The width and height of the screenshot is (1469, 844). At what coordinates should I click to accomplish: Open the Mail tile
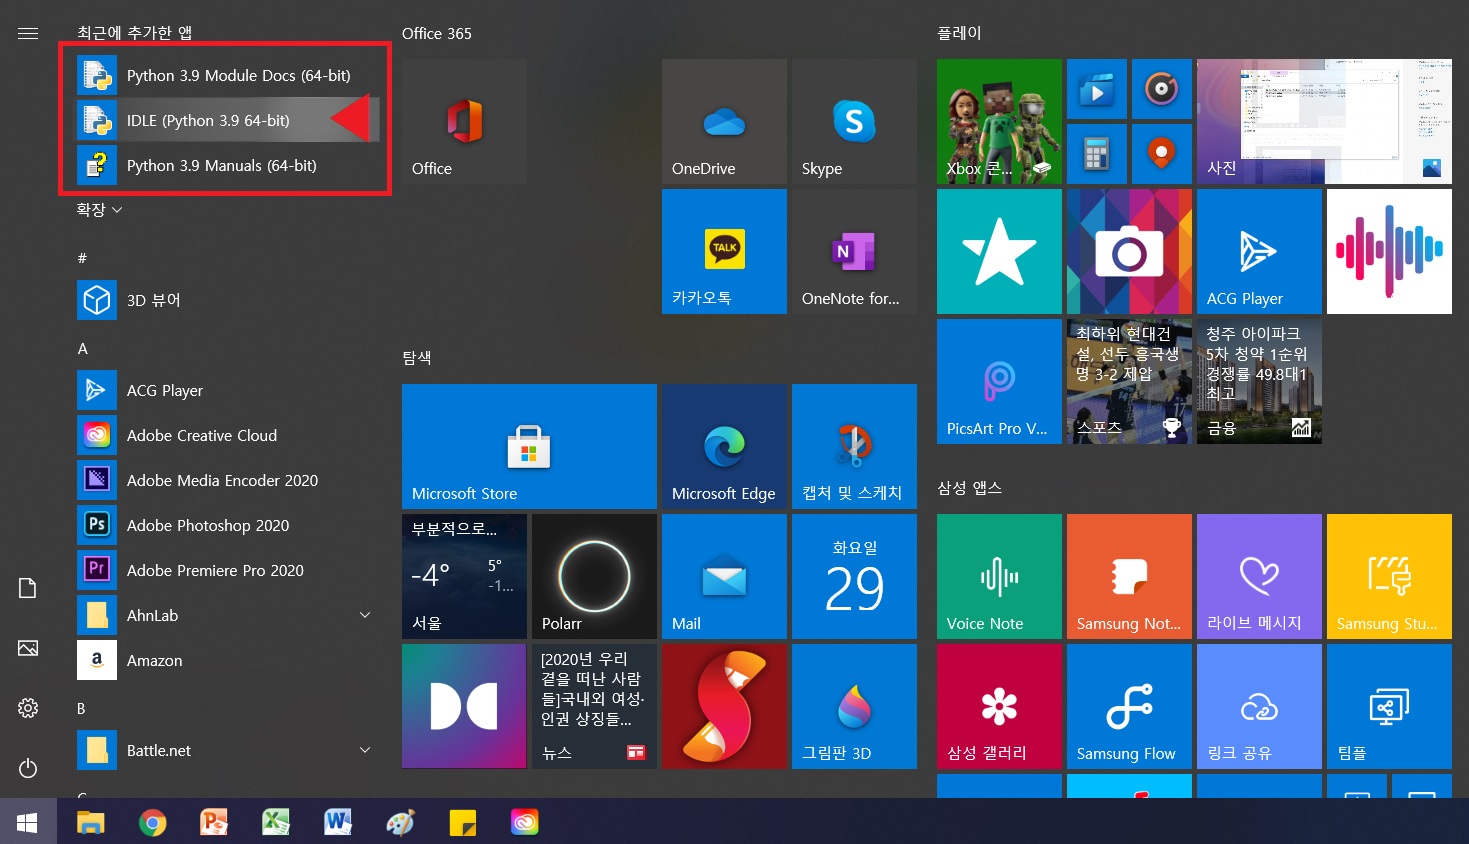click(x=724, y=576)
